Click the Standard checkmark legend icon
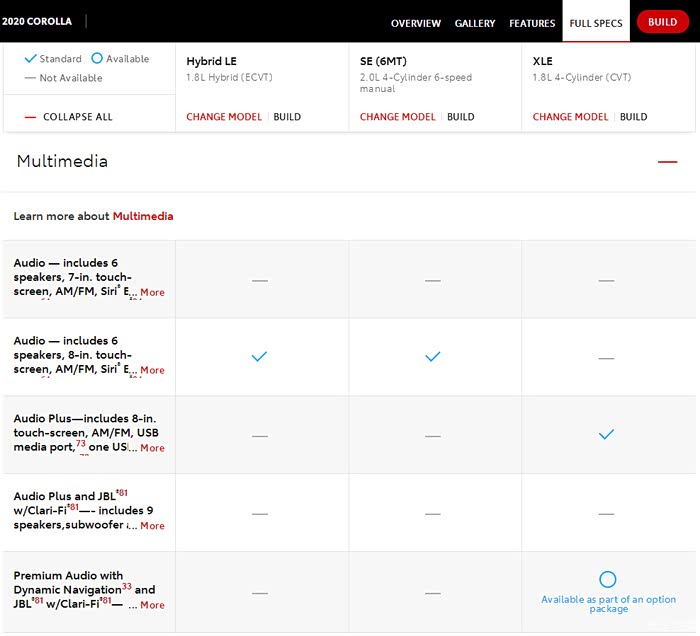 click(x=30, y=59)
